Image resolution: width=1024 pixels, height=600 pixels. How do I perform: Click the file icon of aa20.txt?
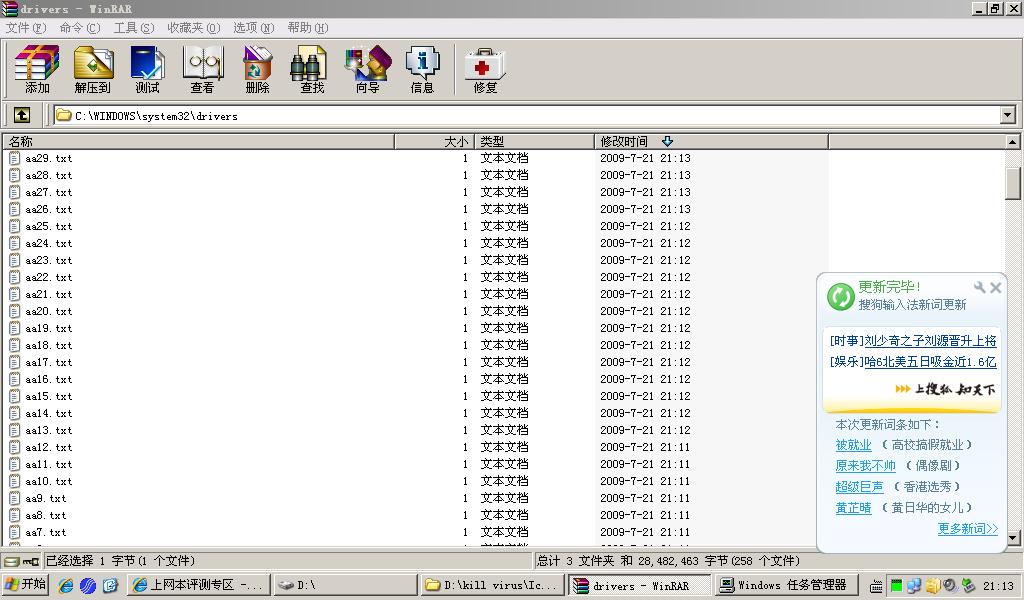click(x=14, y=311)
